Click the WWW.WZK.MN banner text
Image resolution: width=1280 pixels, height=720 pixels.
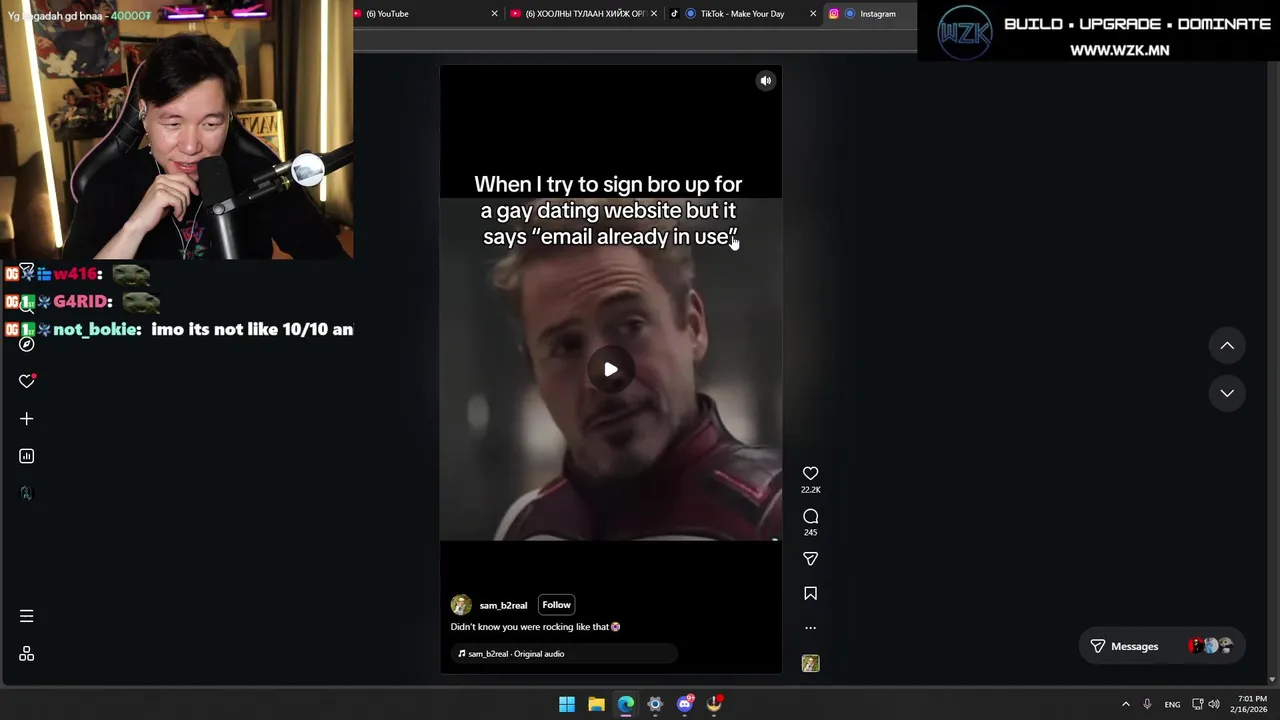(x=1119, y=50)
